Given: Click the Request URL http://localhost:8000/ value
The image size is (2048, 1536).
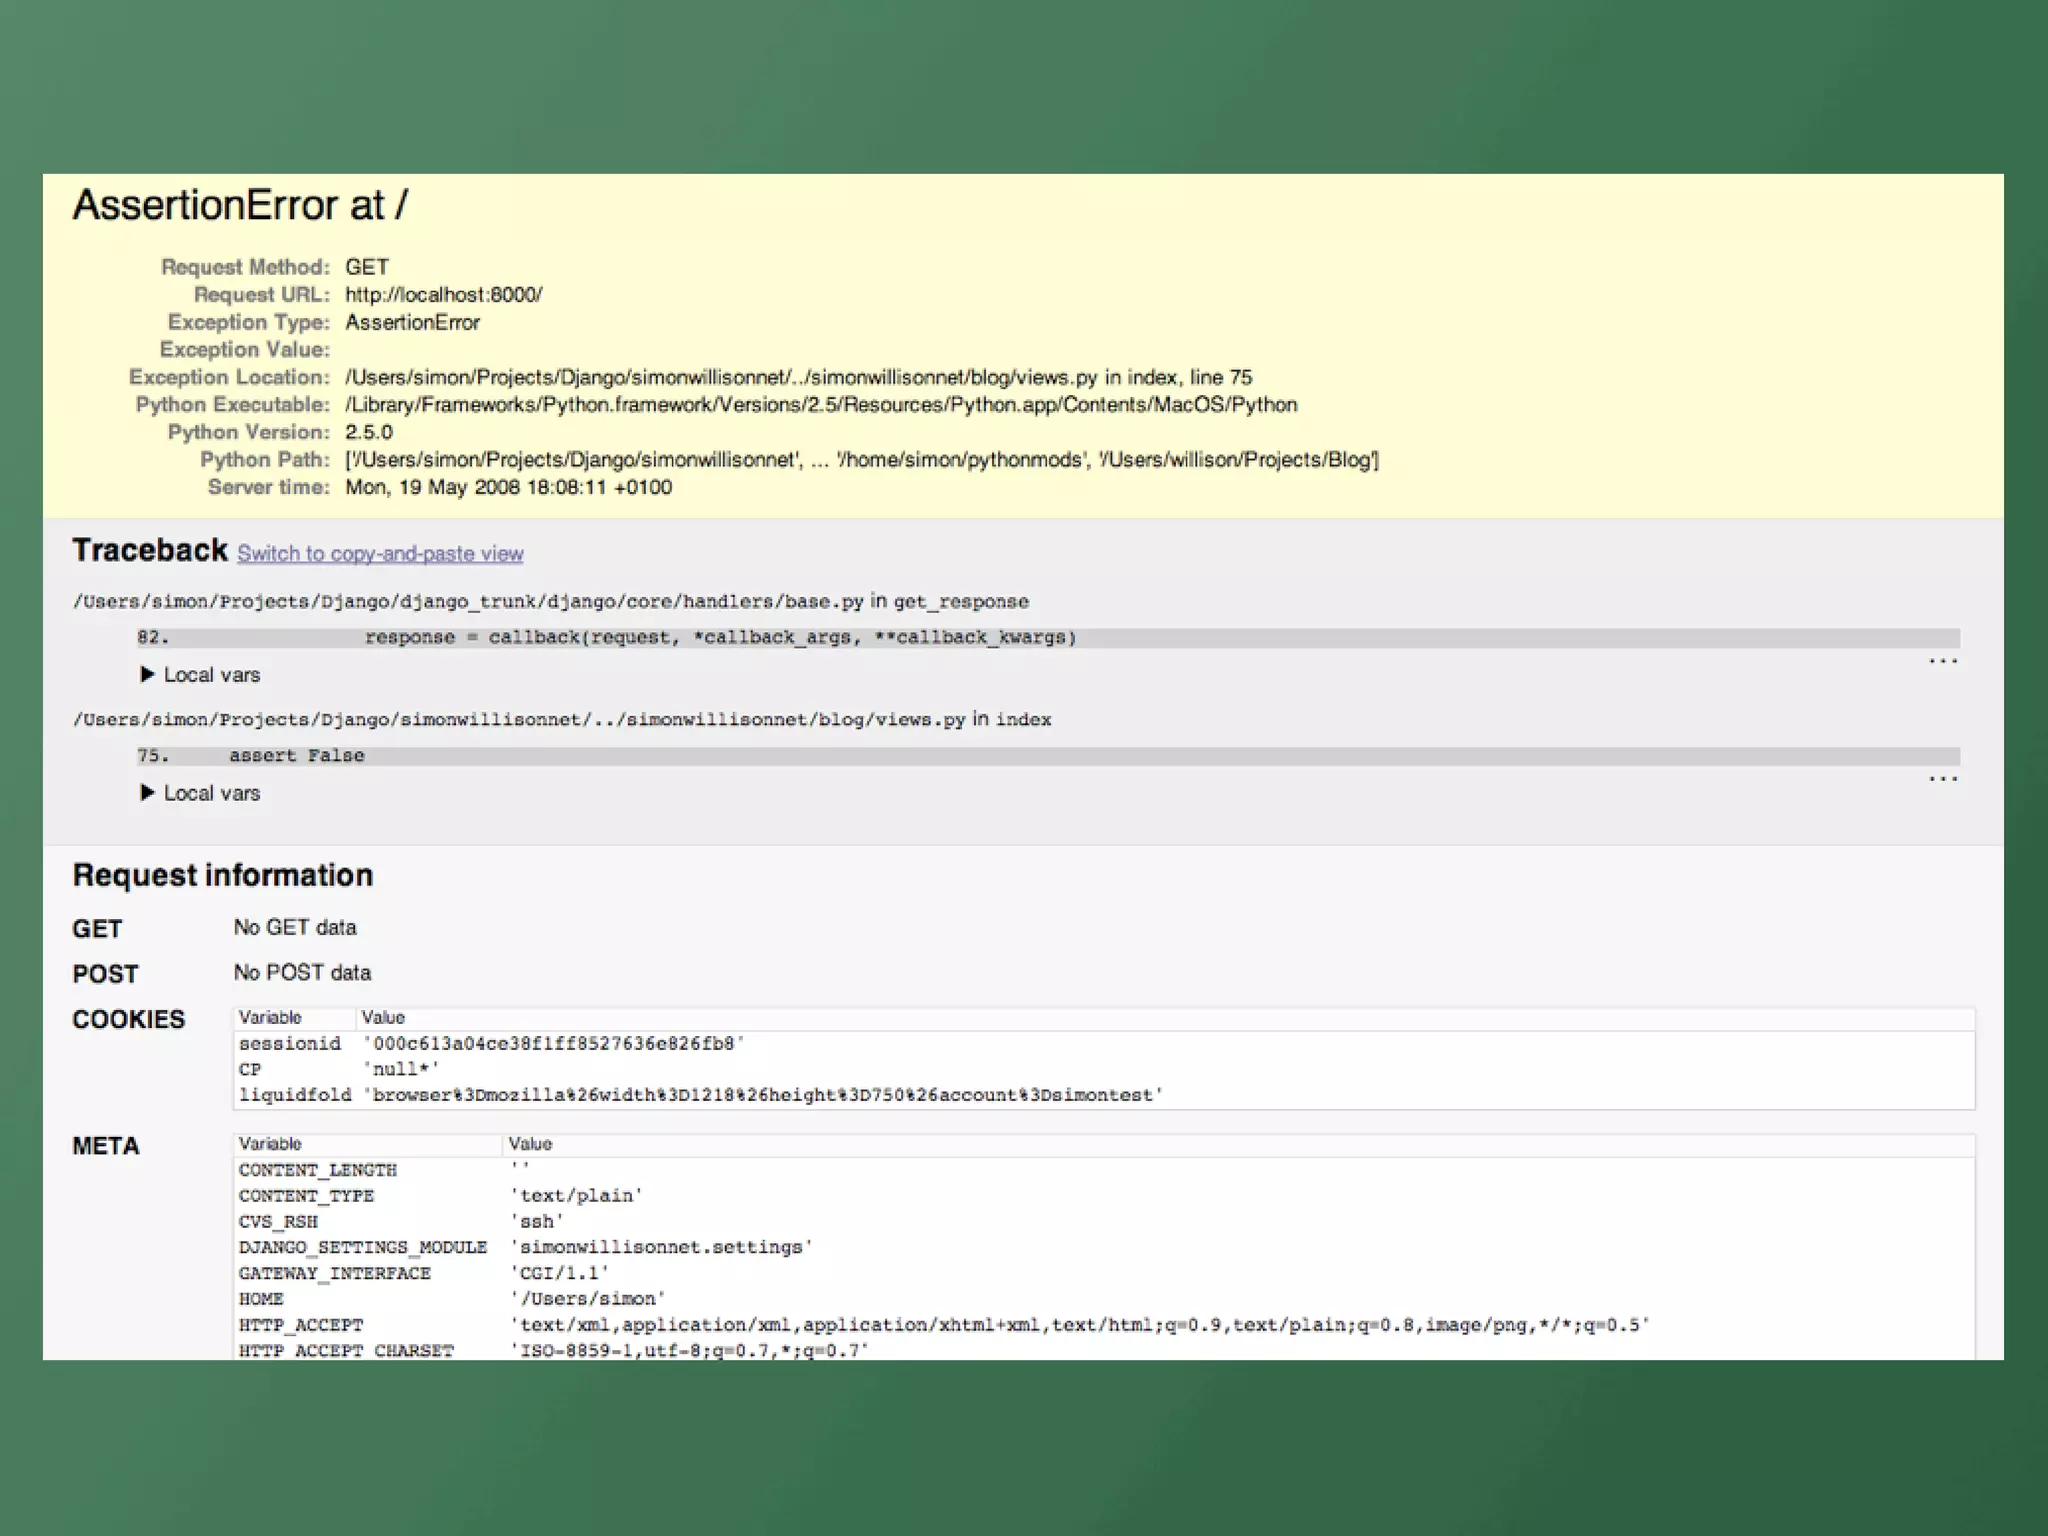Looking at the screenshot, I should coord(443,295).
